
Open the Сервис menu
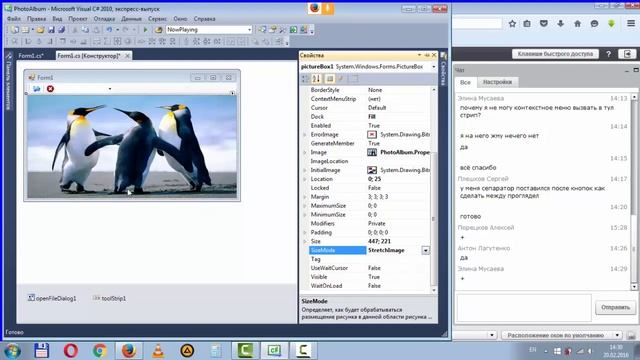coord(157,19)
